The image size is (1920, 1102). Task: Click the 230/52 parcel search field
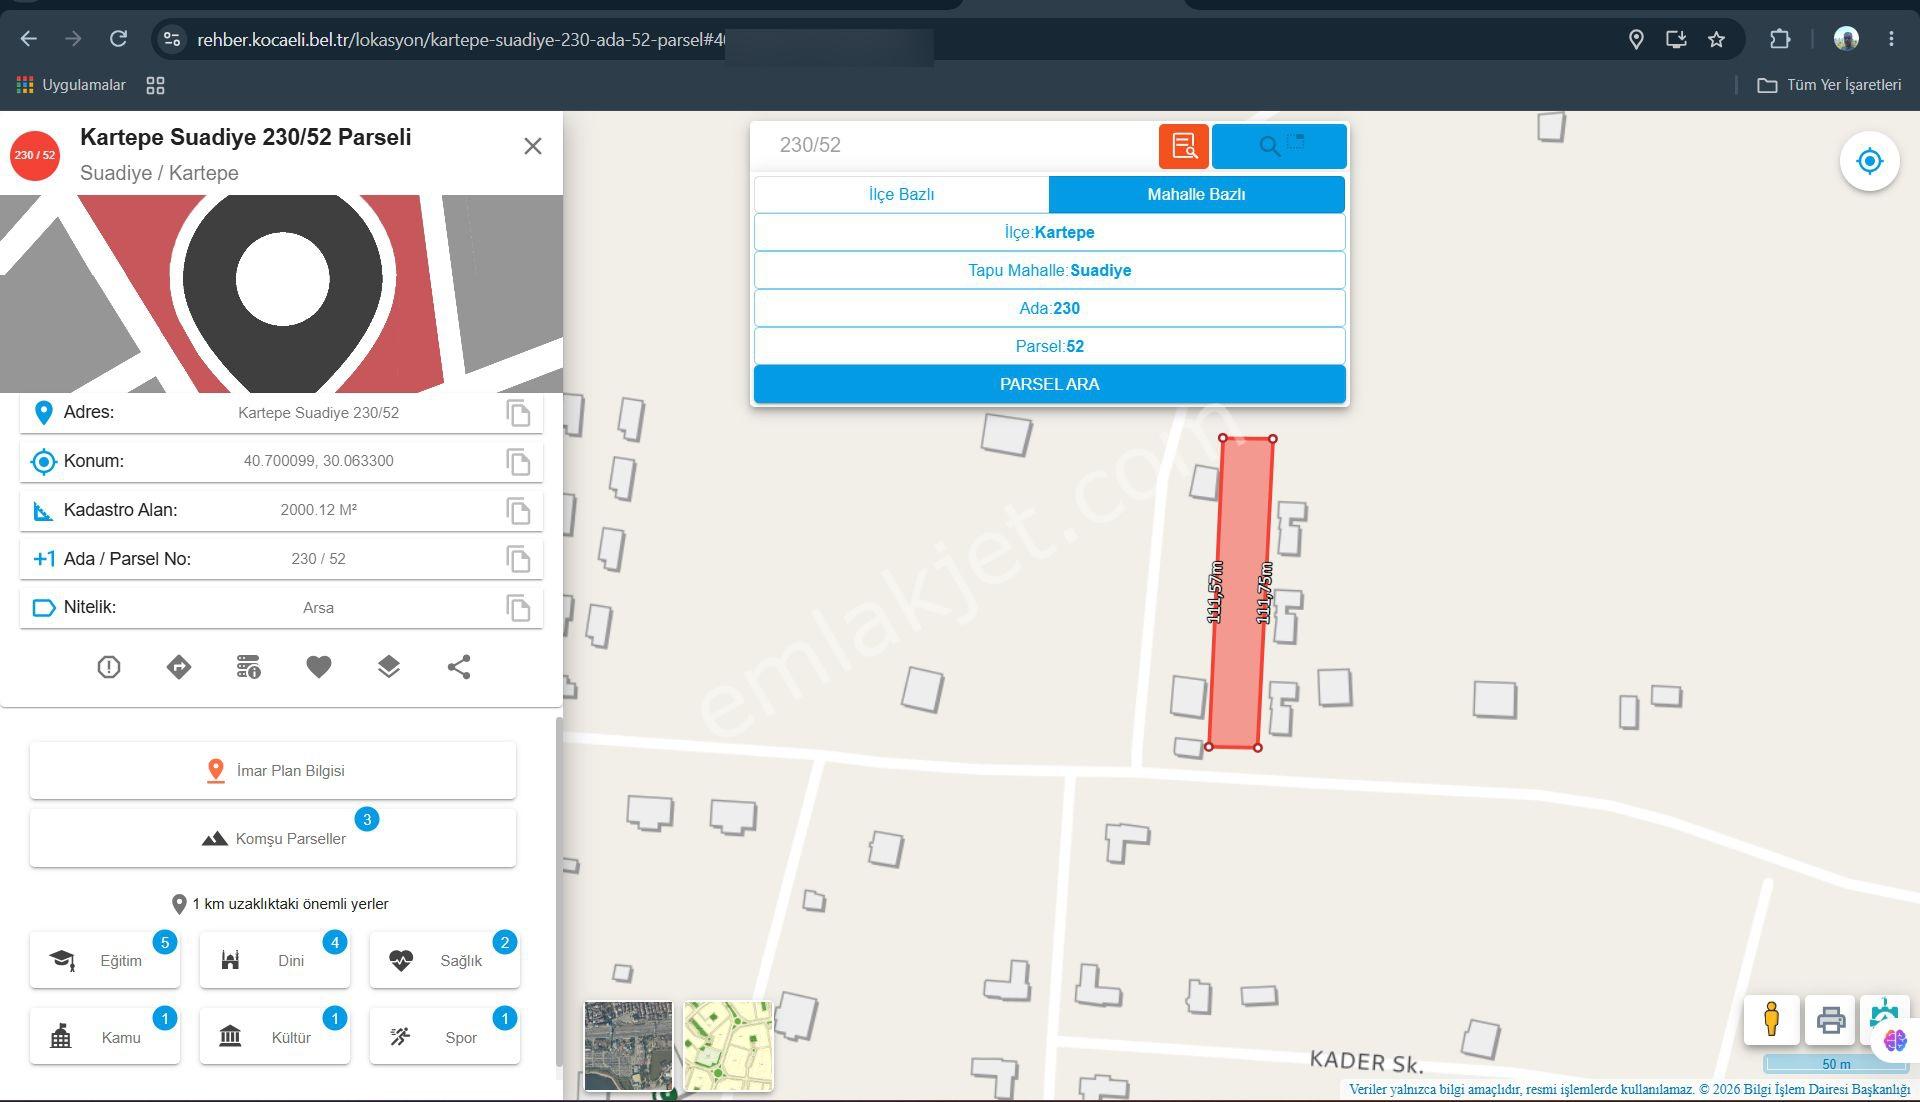pos(955,146)
